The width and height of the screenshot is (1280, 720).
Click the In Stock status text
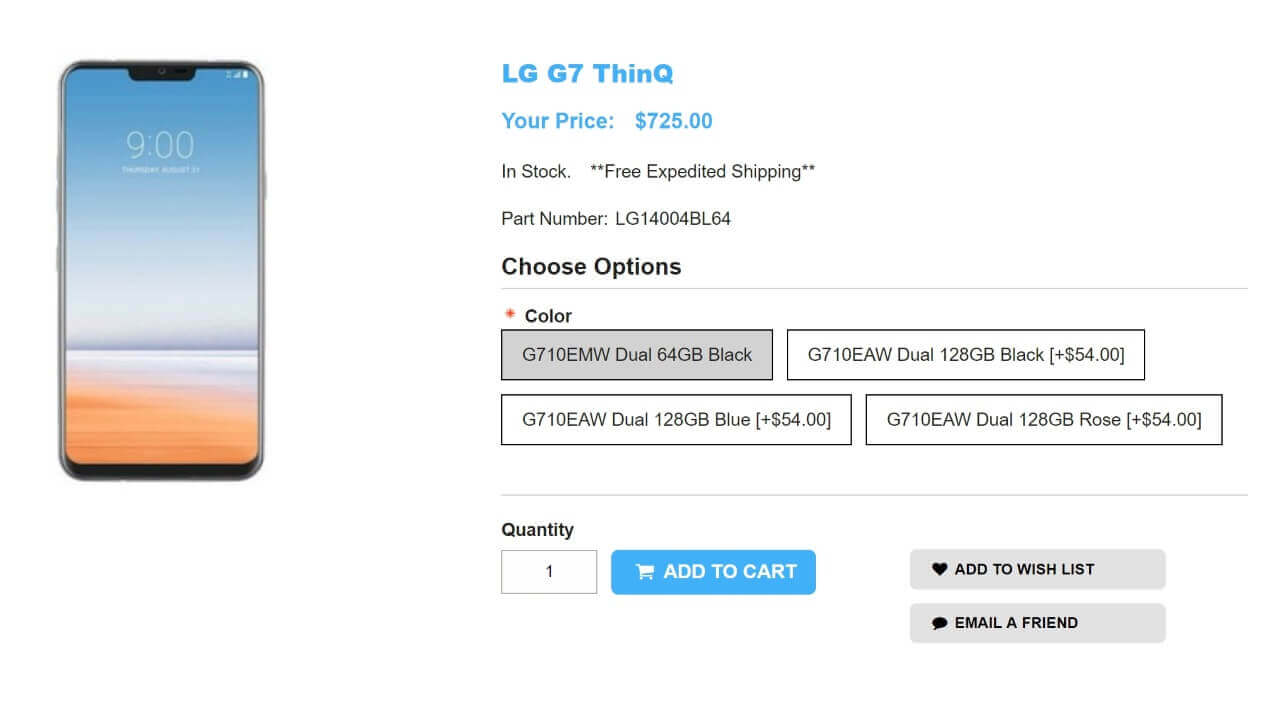[x=536, y=171]
